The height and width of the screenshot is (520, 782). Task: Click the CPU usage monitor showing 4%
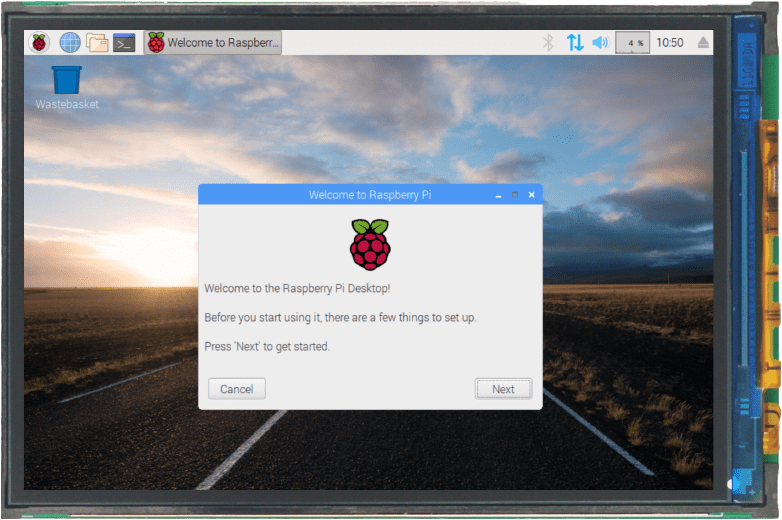click(x=631, y=43)
